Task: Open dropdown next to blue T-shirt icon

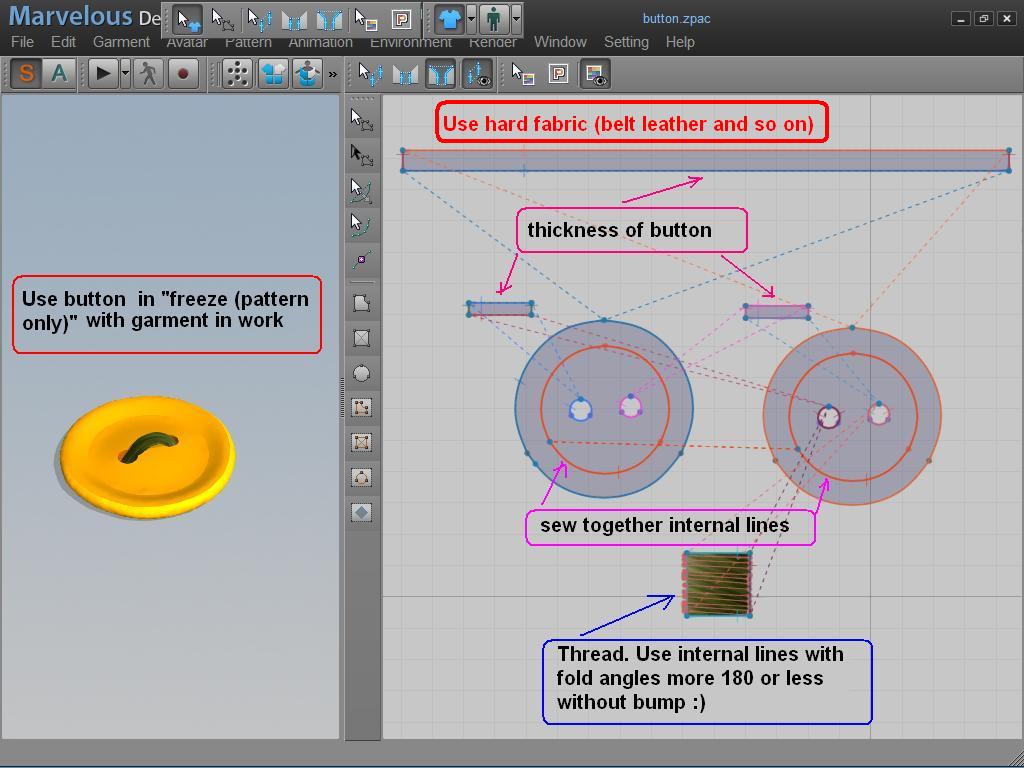Action: click(x=472, y=19)
